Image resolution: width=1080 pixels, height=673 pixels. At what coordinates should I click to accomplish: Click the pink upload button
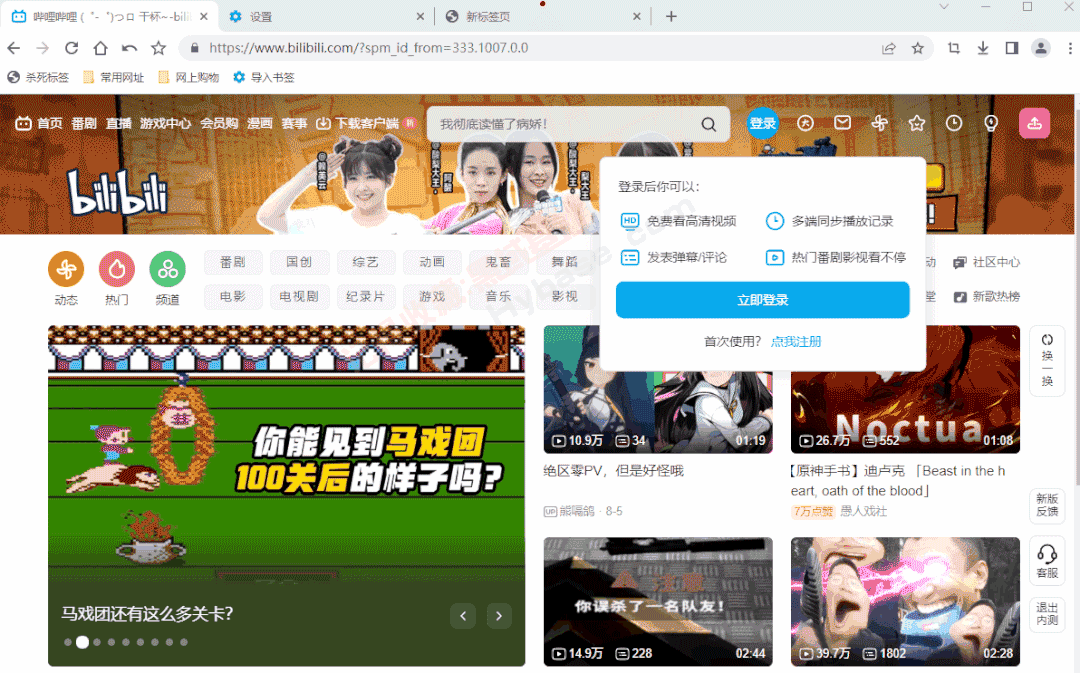[1035, 123]
